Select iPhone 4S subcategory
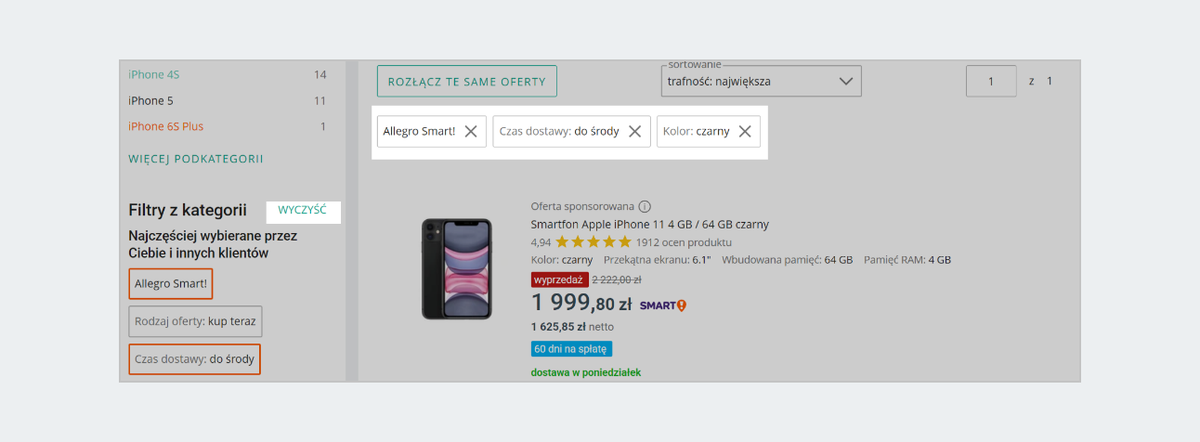Screen dimensions: 1200x442 [x=154, y=75]
